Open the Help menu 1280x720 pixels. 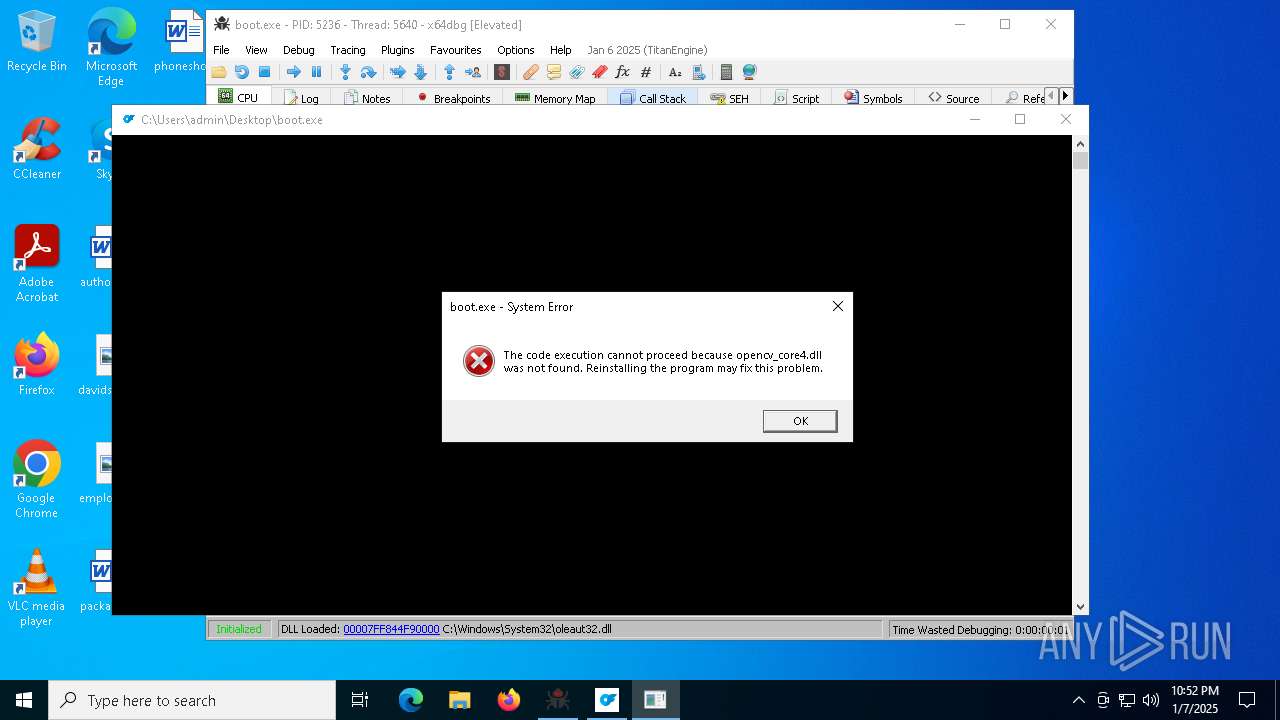[561, 50]
